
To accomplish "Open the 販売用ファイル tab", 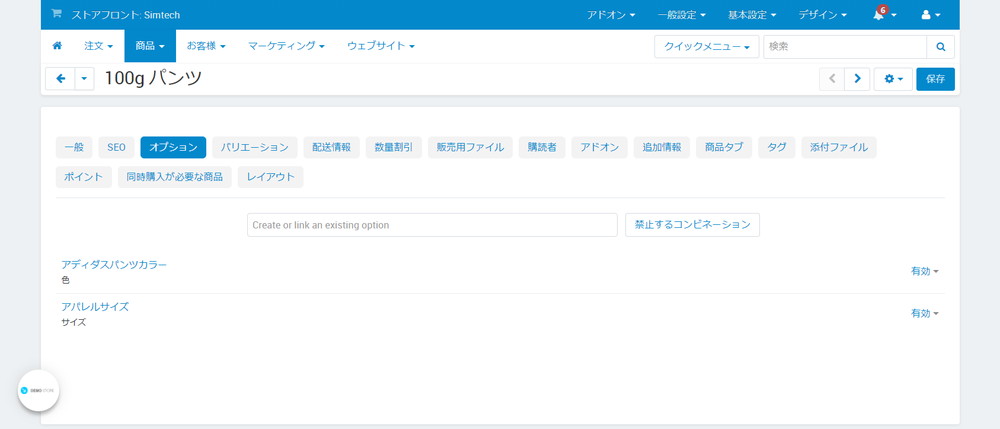I will coord(470,147).
